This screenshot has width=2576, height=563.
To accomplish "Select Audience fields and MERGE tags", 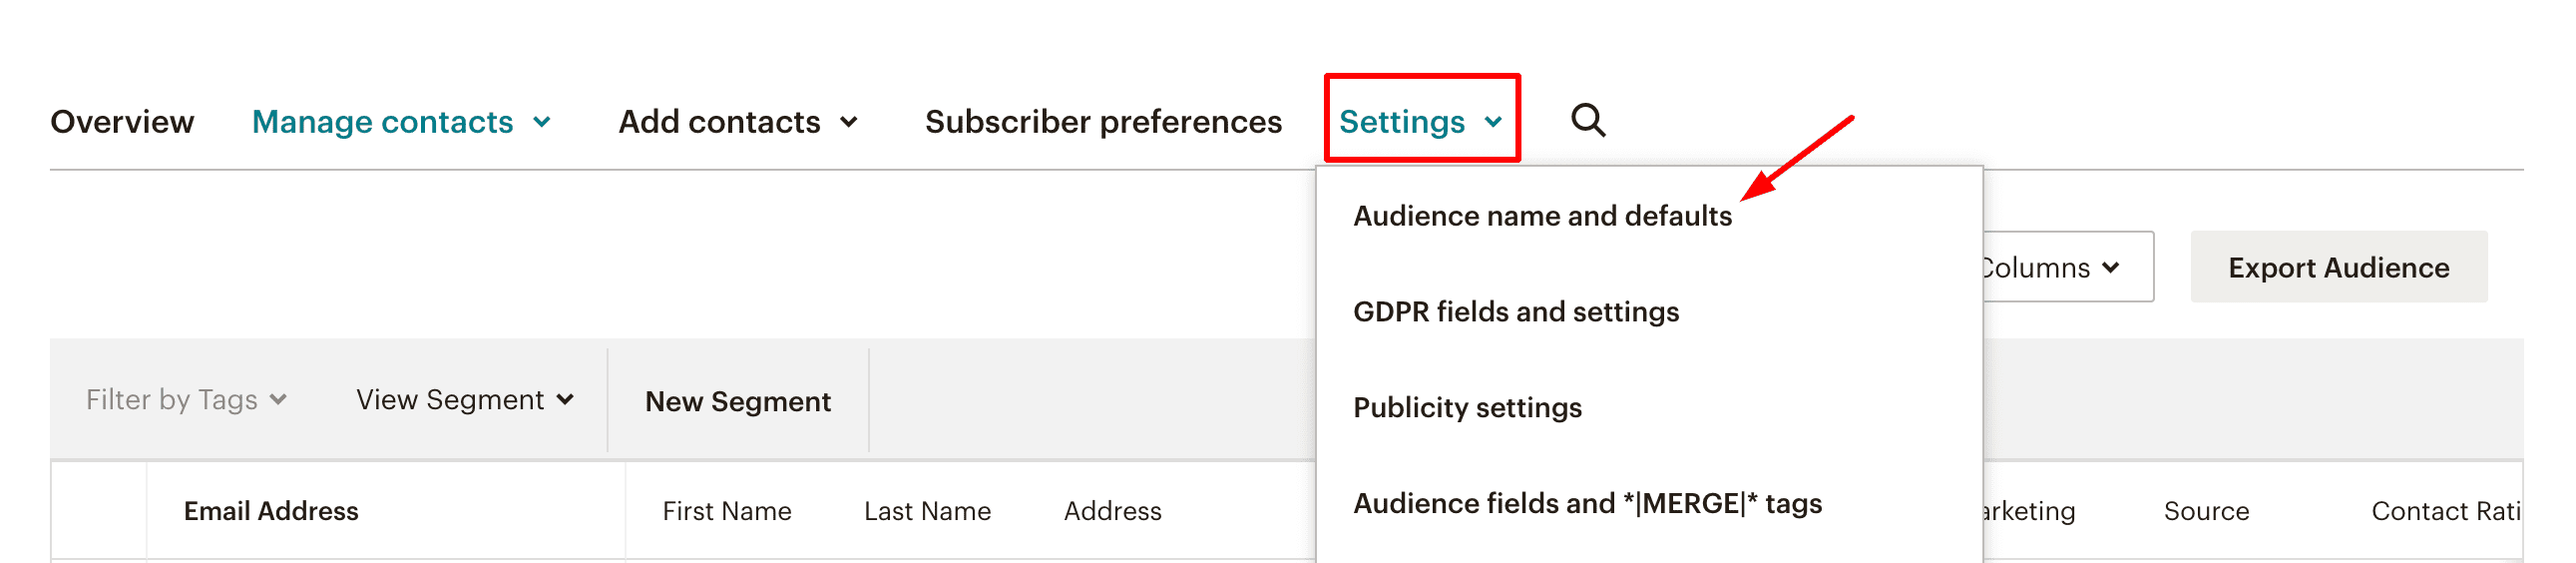I will click(x=1587, y=504).
